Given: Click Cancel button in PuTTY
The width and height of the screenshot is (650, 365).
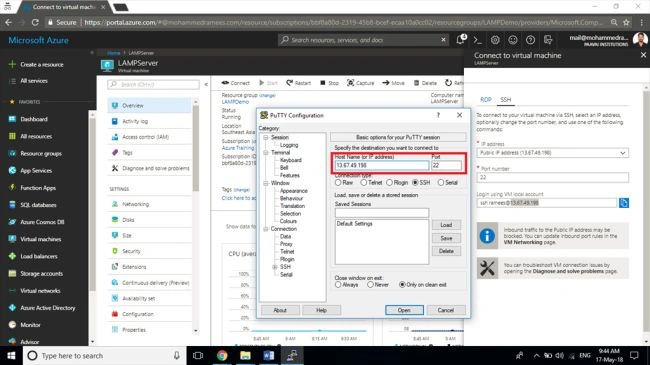Looking at the screenshot, I should tap(446, 310).
